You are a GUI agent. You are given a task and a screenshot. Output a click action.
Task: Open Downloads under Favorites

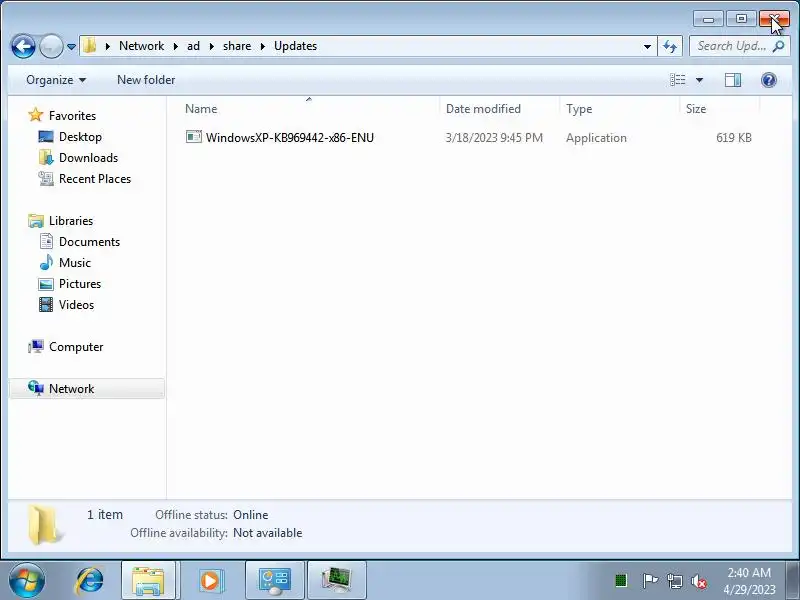[88, 158]
